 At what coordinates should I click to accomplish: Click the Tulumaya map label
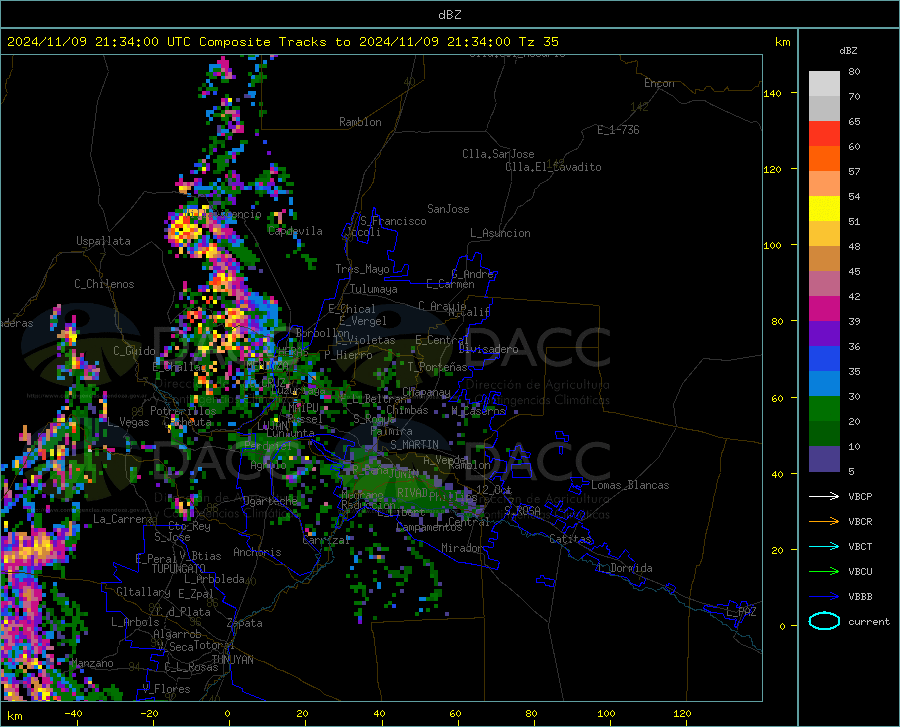click(x=374, y=289)
